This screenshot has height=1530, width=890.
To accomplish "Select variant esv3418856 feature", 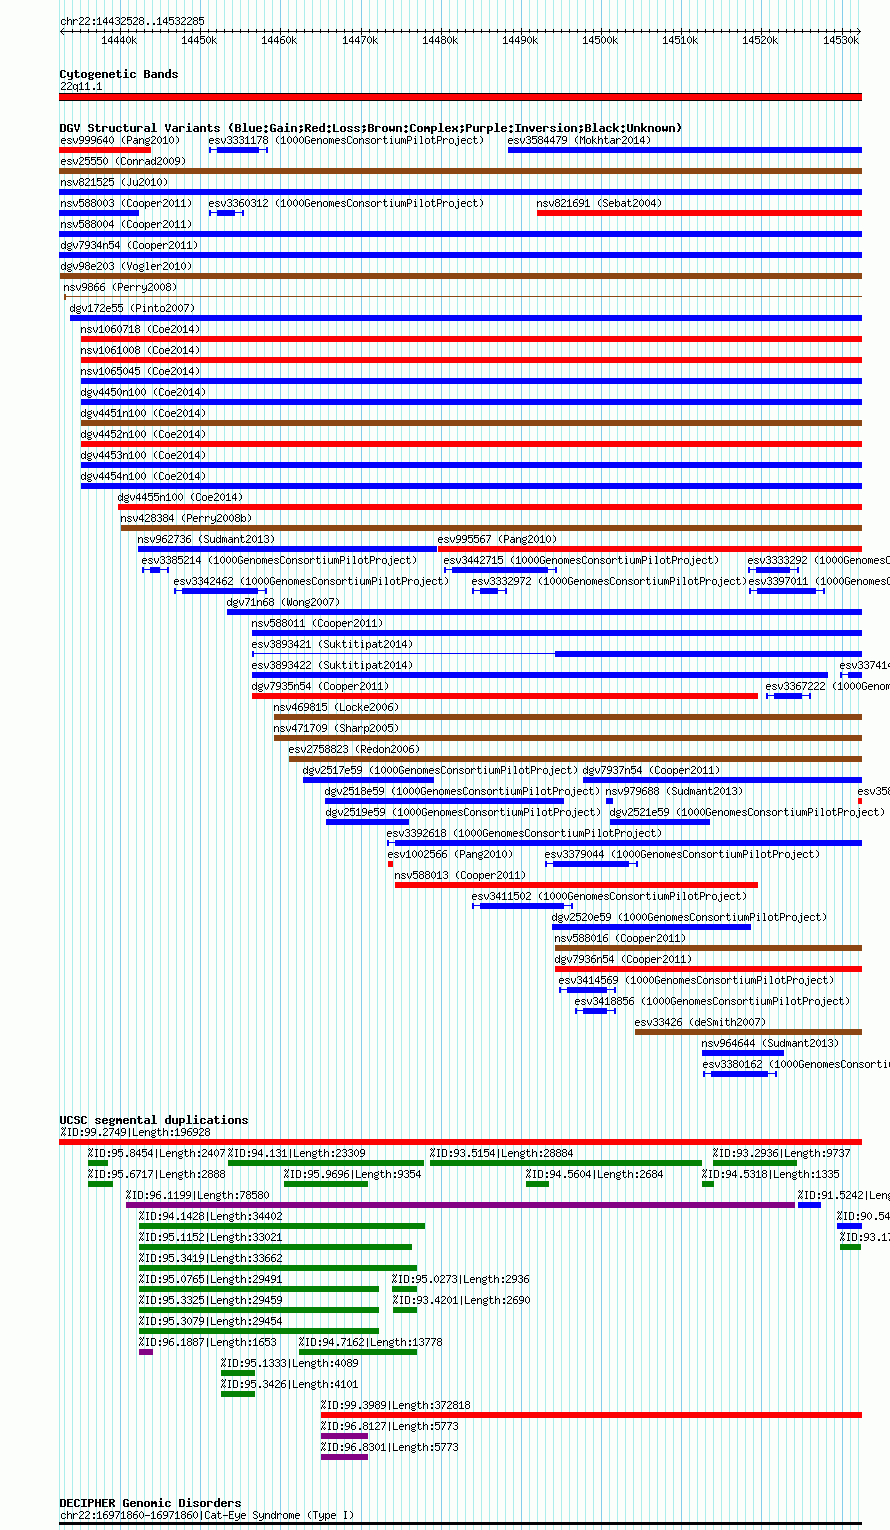I will pyautogui.click(x=596, y=1011).
